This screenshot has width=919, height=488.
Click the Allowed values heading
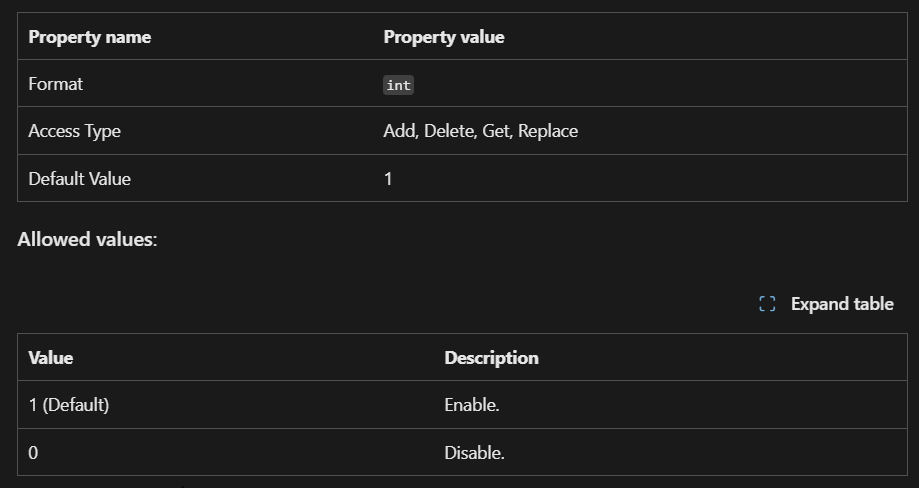tap(87, 240)
